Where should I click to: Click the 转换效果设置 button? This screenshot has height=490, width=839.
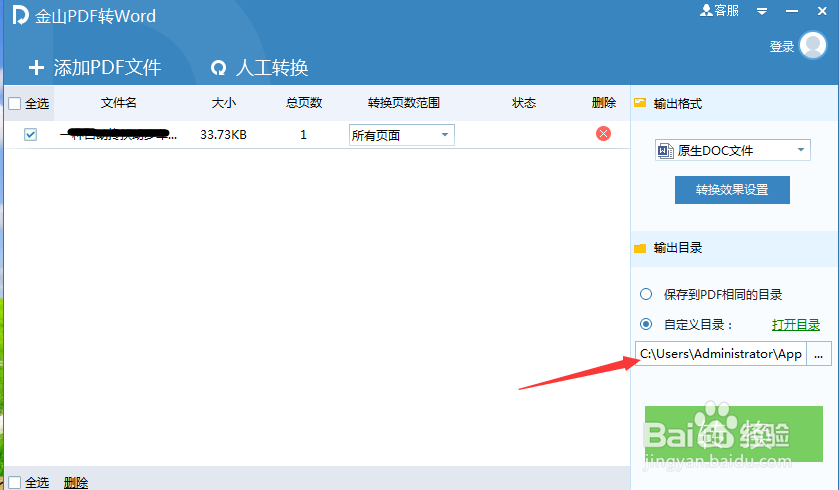[732, 189]
